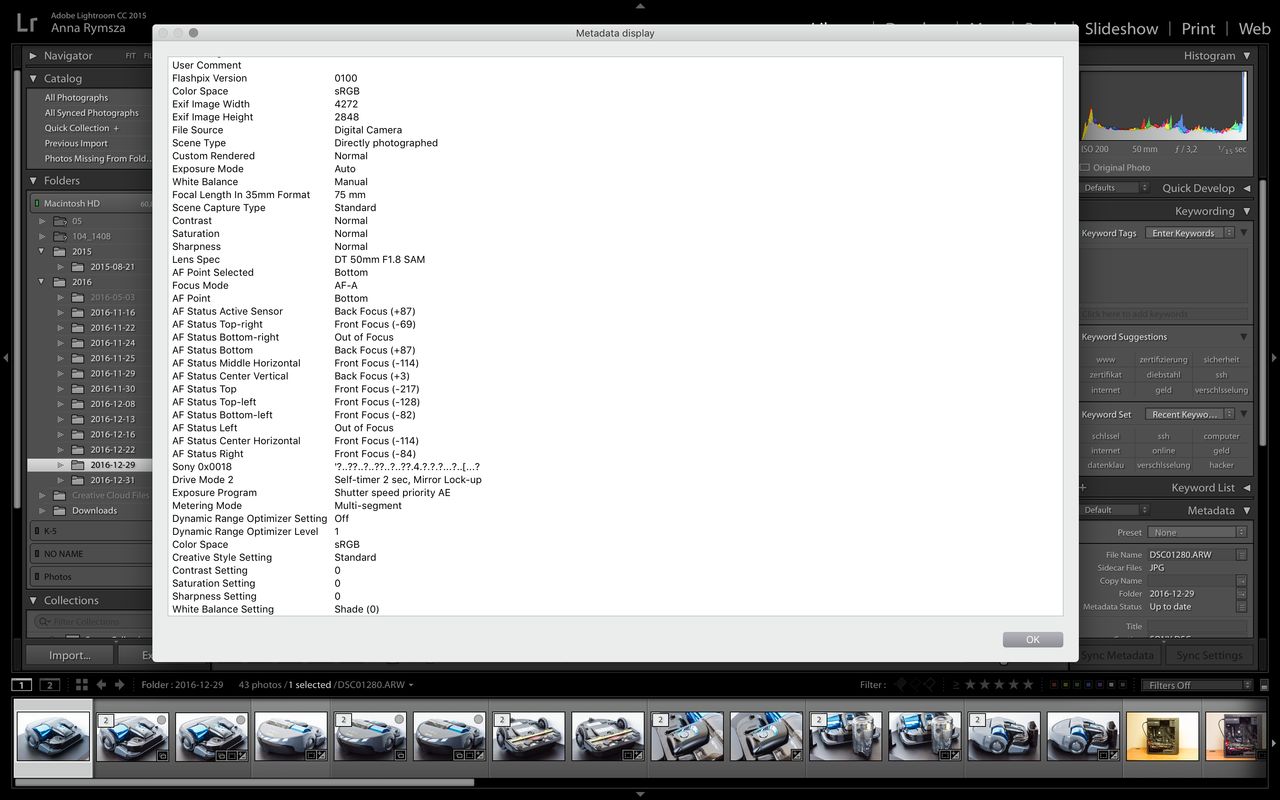Open Grid view from filmstrip bar
The width and height of the screenshot is (1280, 800).
click(x=82, y=685)
